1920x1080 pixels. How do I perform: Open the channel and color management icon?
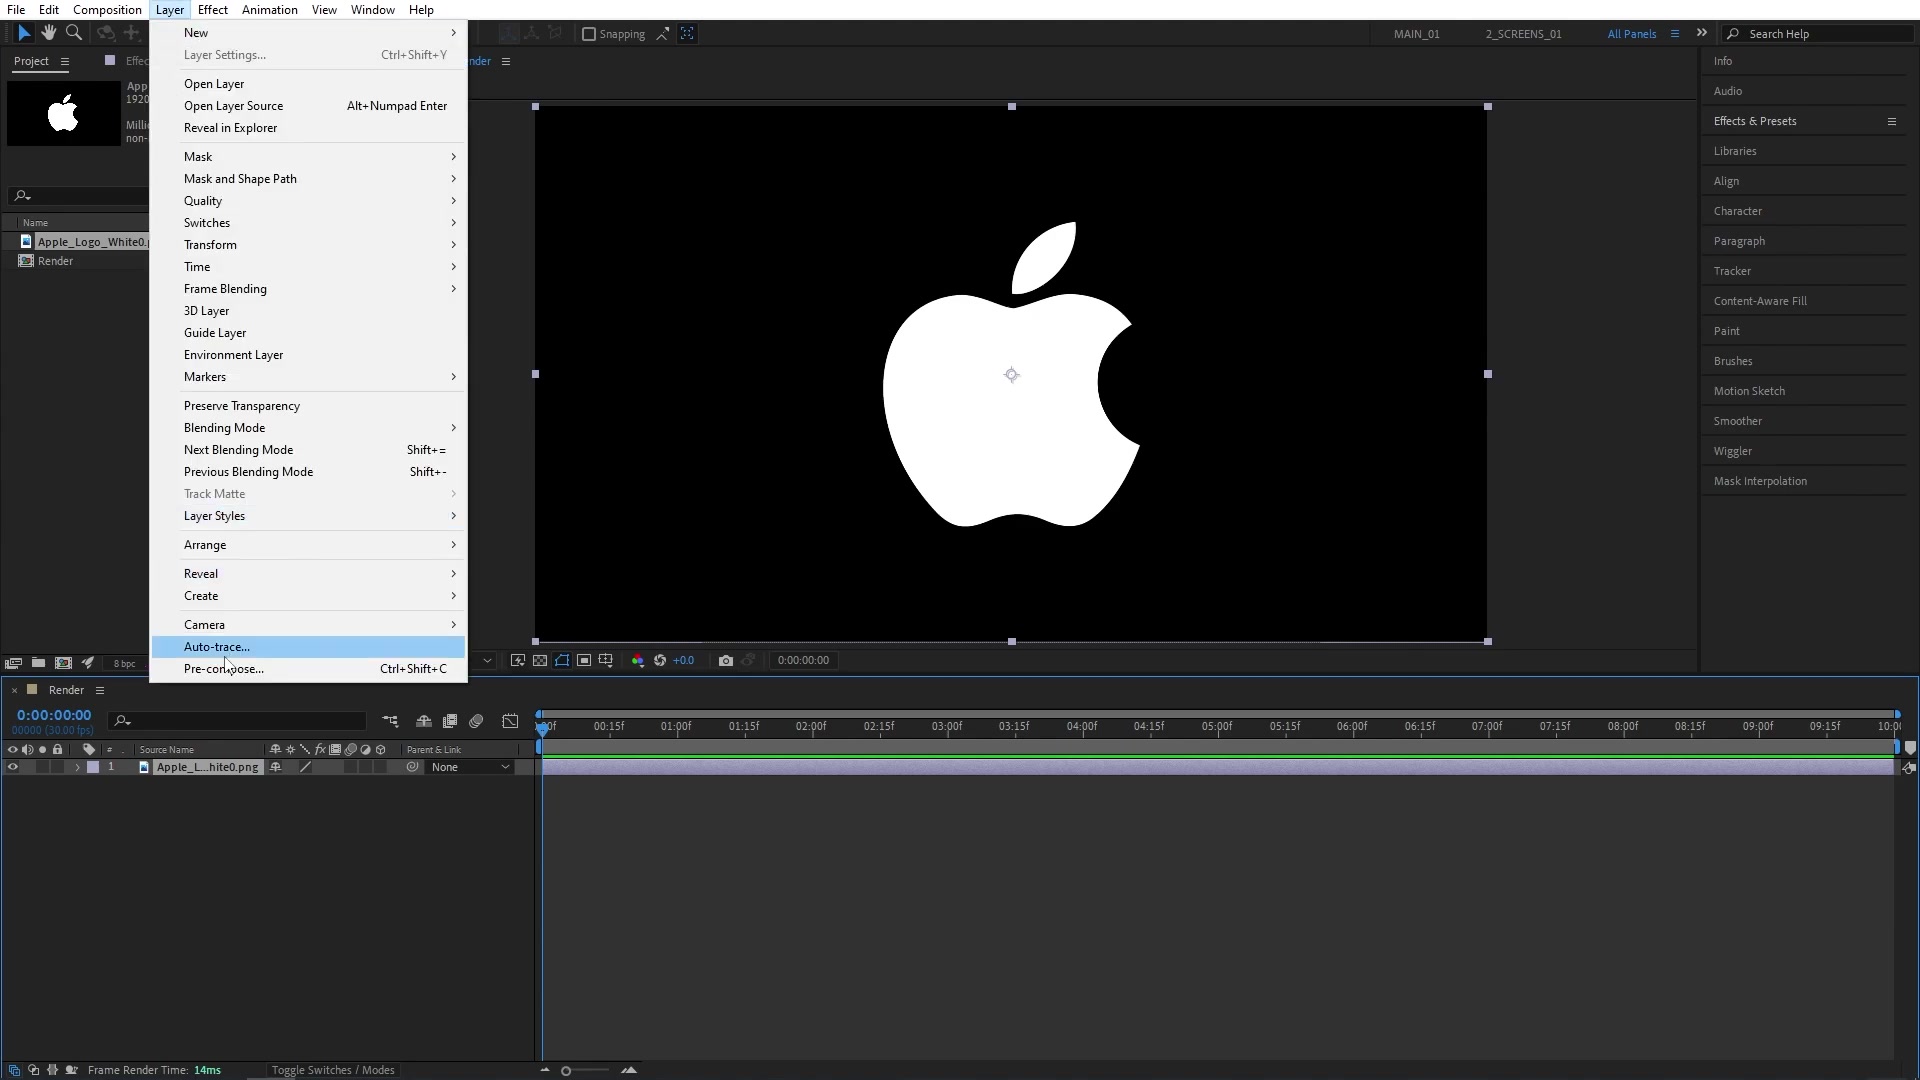click(x=638, y=660)
